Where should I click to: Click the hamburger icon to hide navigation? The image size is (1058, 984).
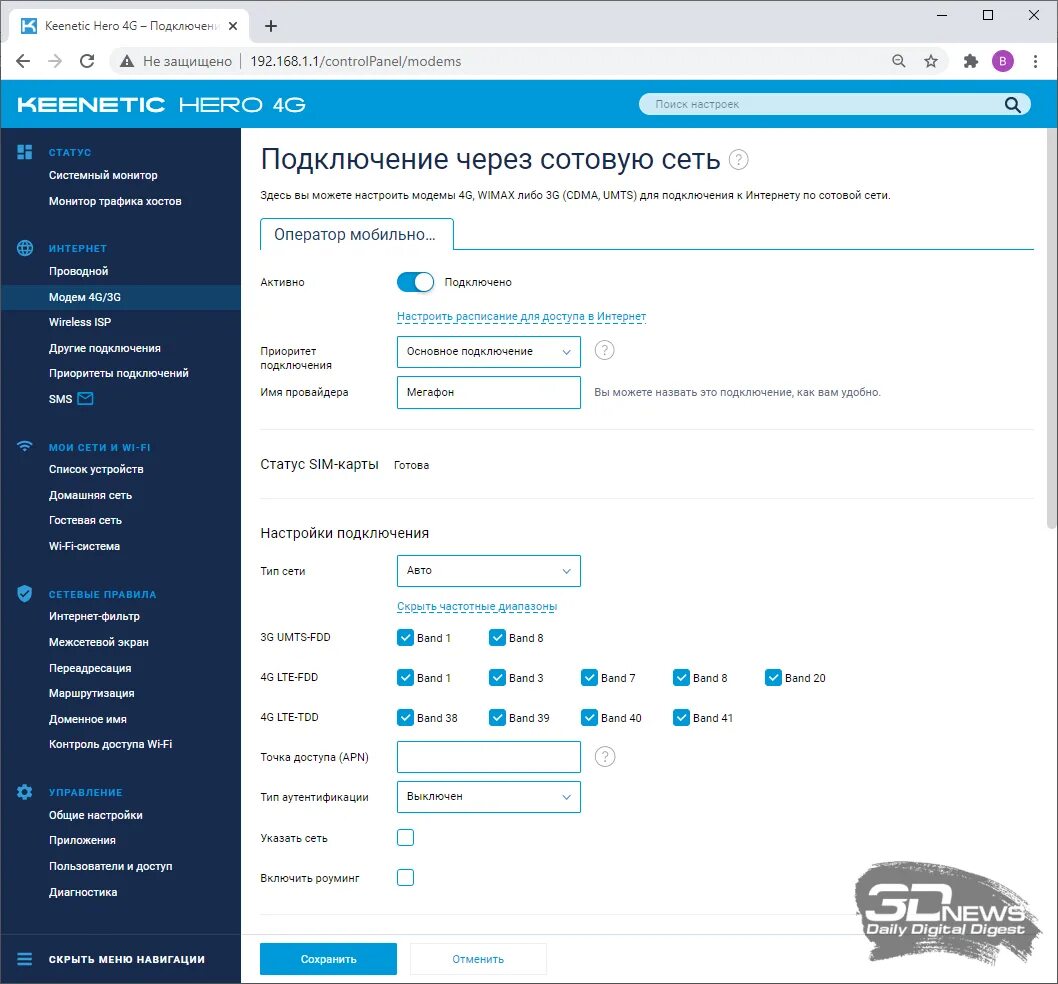pos(24,959)
